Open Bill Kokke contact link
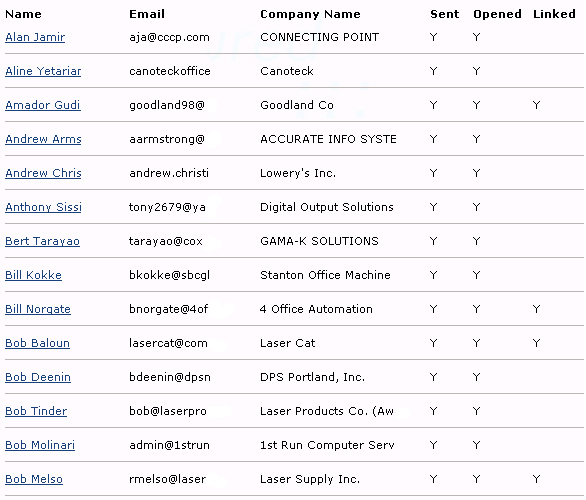The image size is (586, 500). tap(33, 275)
